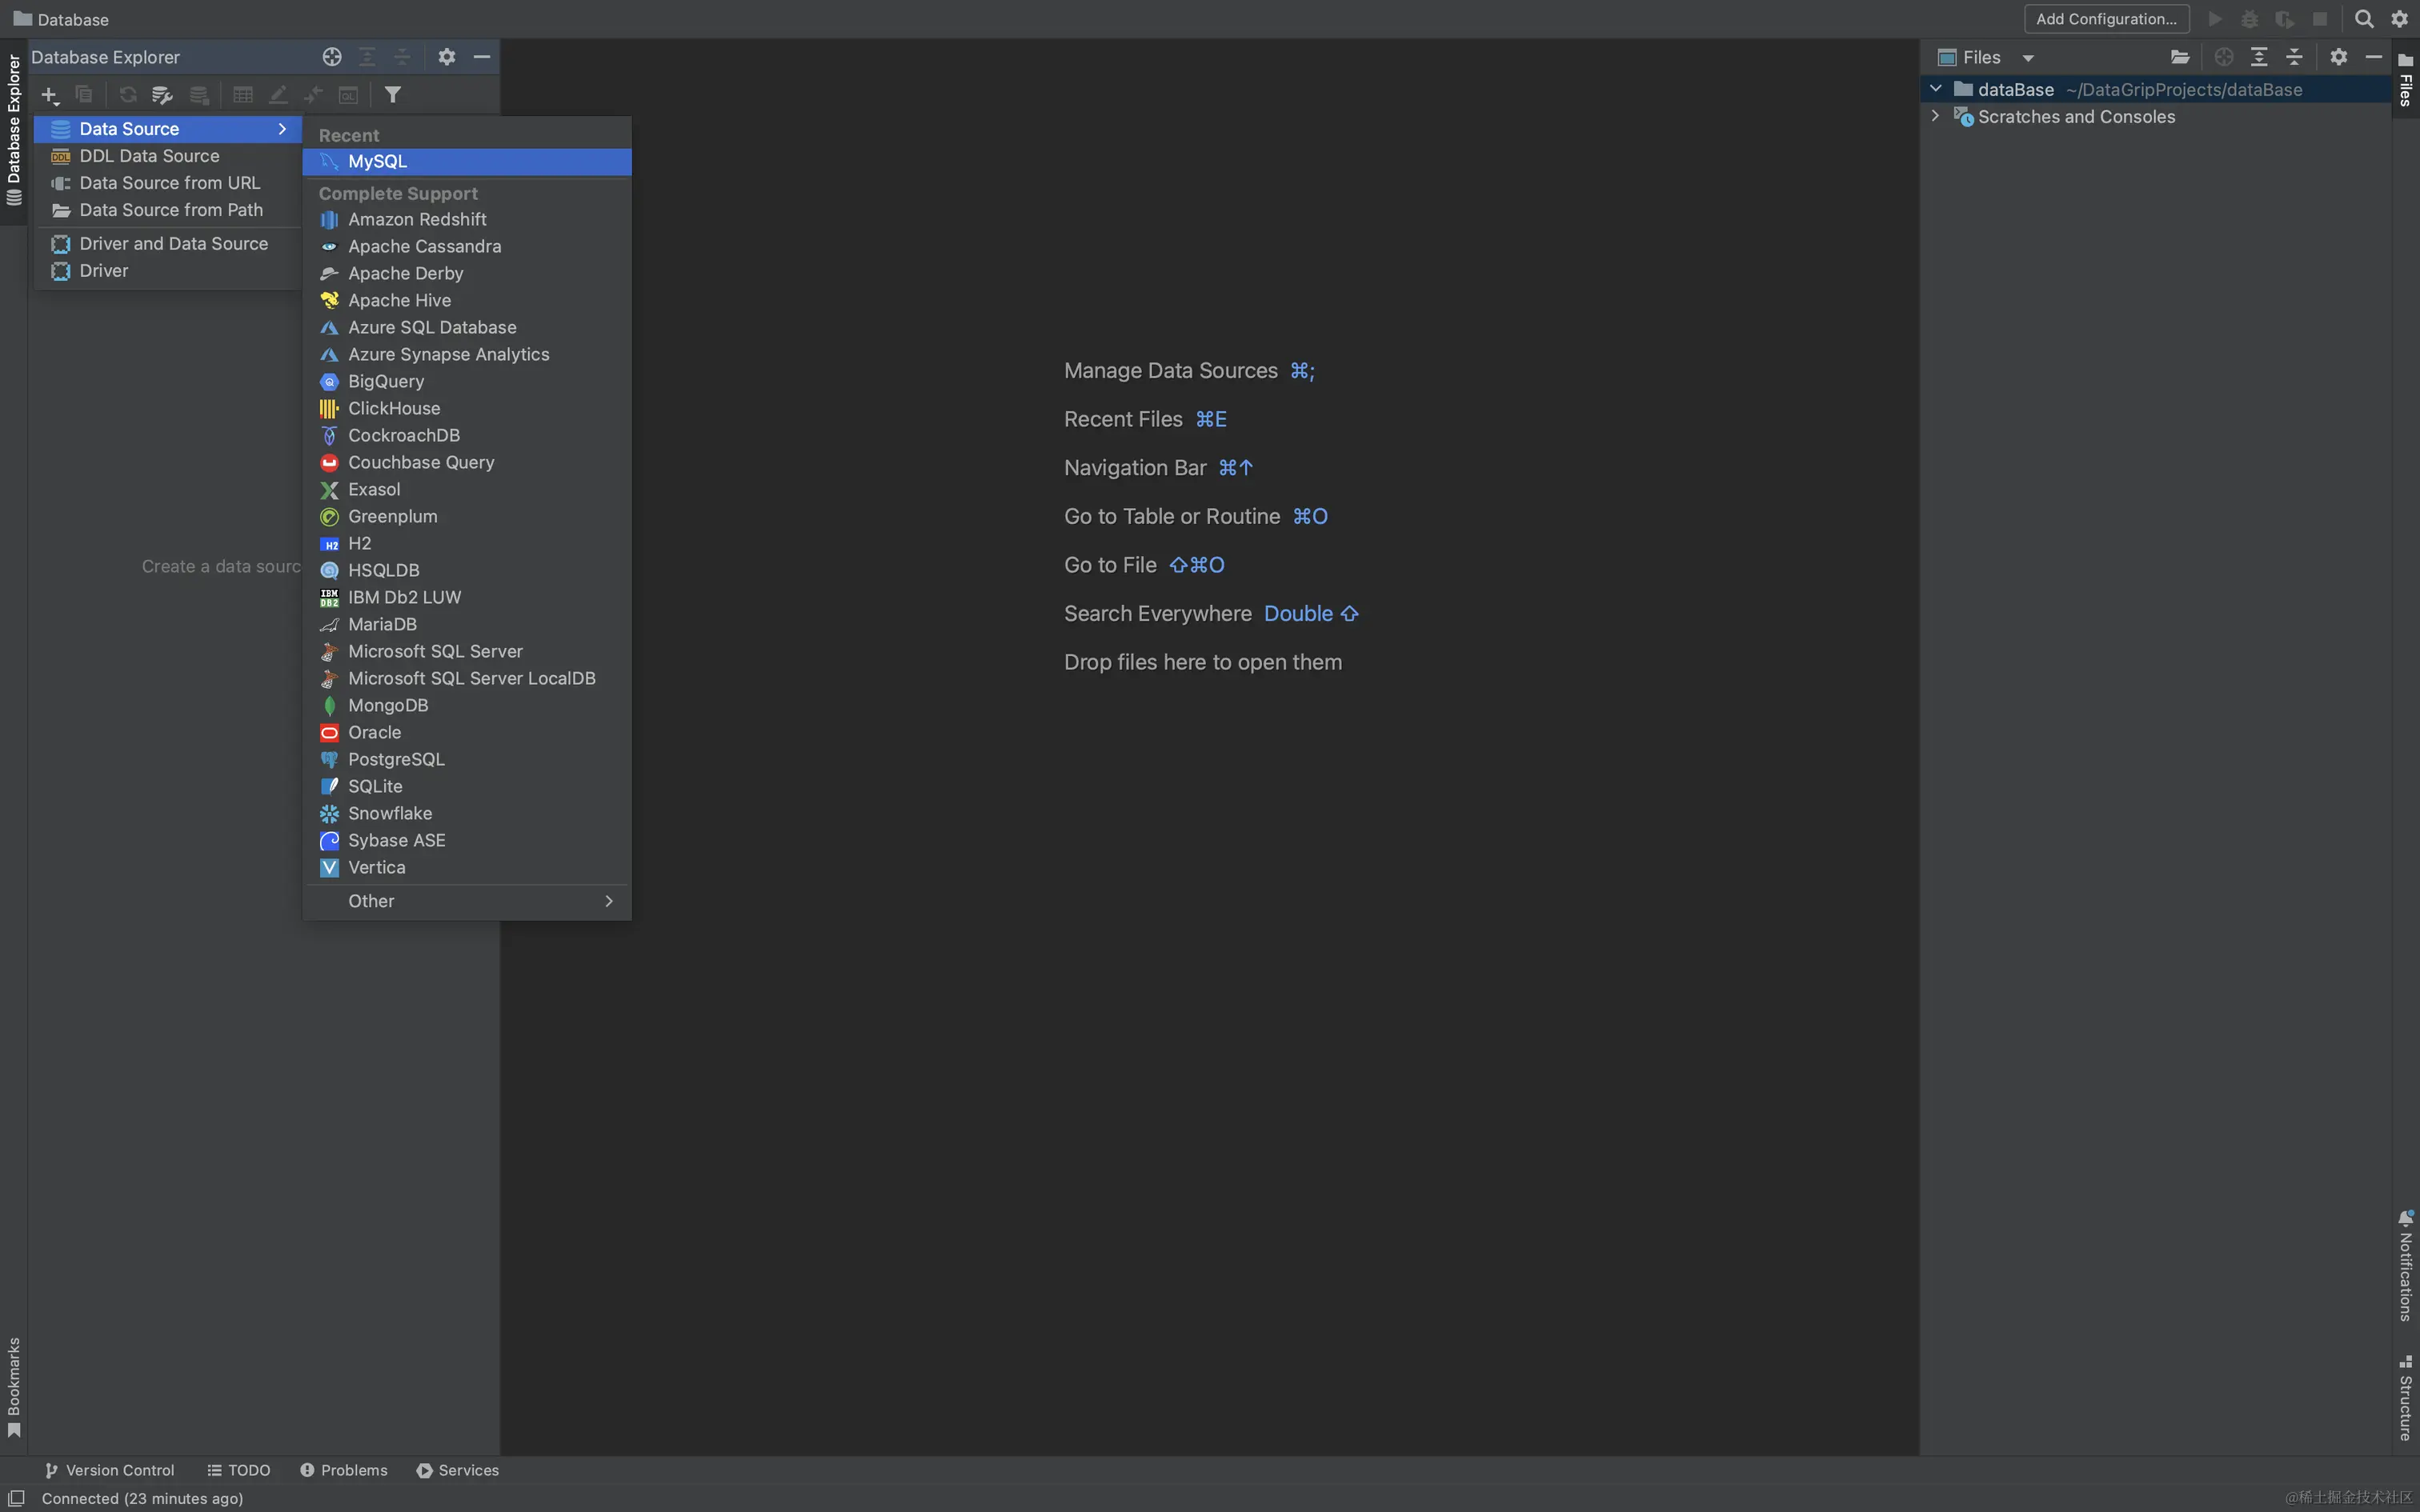Open Database Explorer gear options
This screenshot has height=1512, width=2420.
coord(446,57)
